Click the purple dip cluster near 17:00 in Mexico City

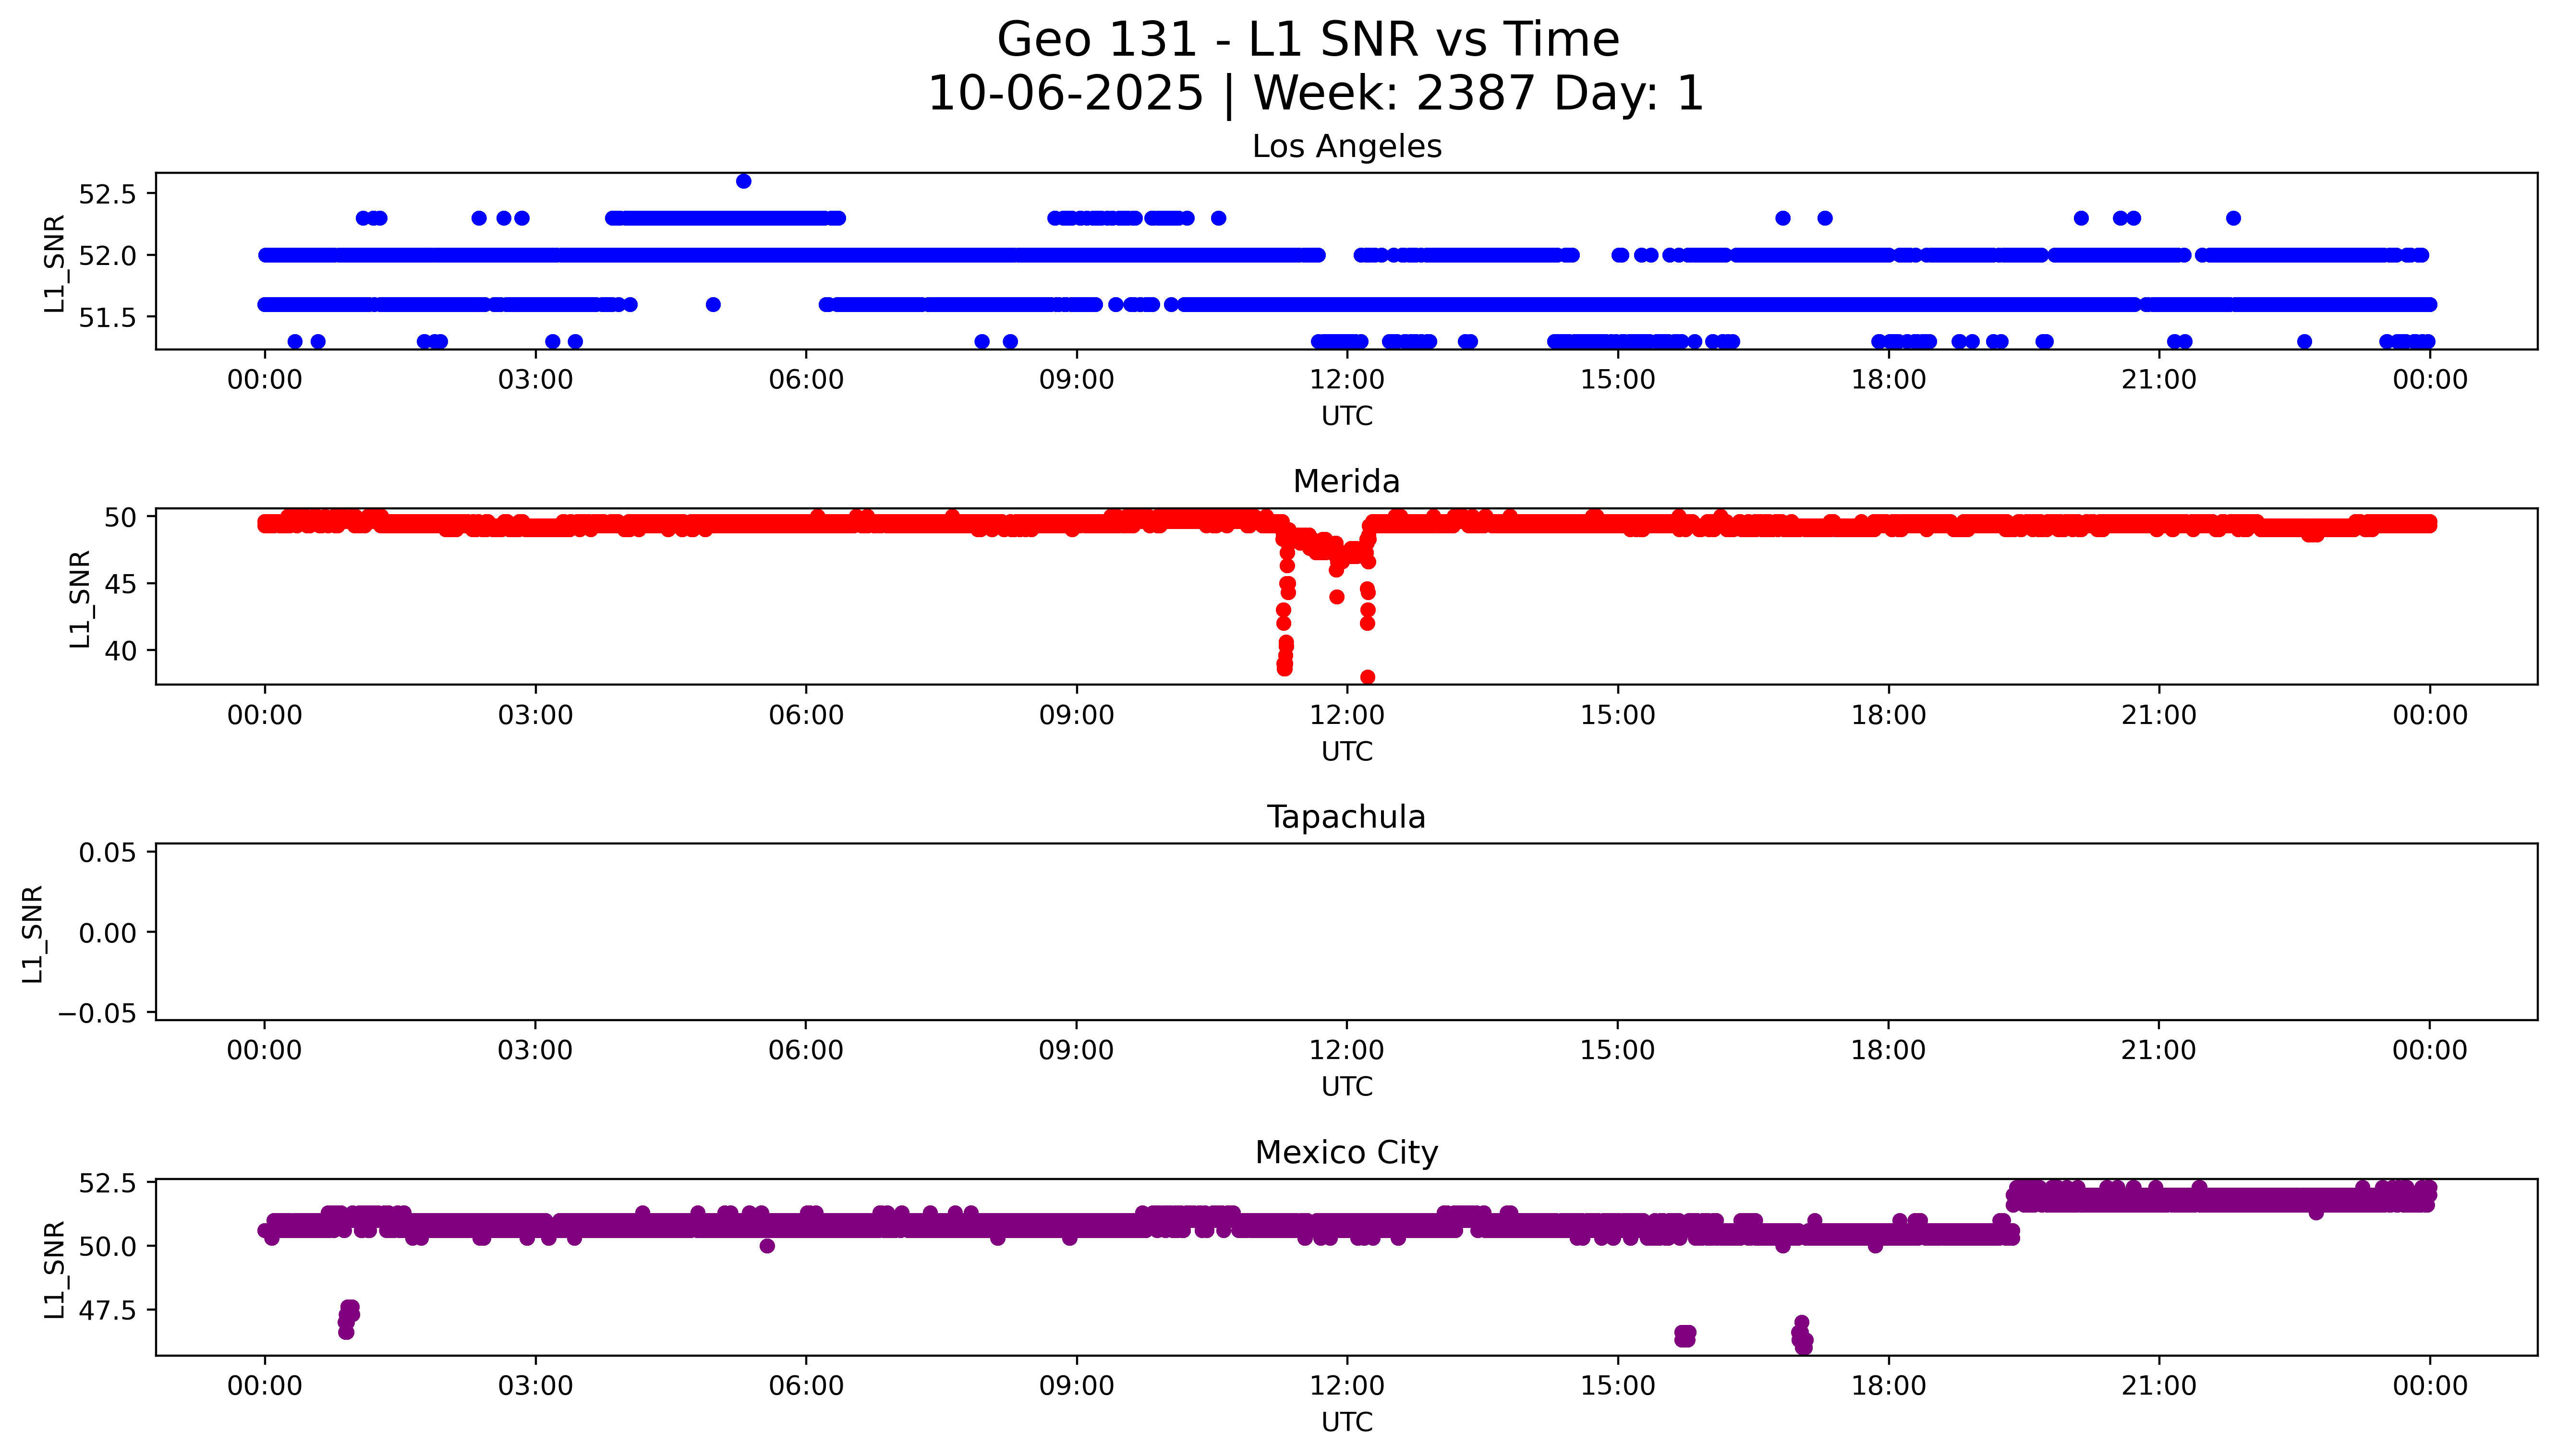(1802, 1336)
